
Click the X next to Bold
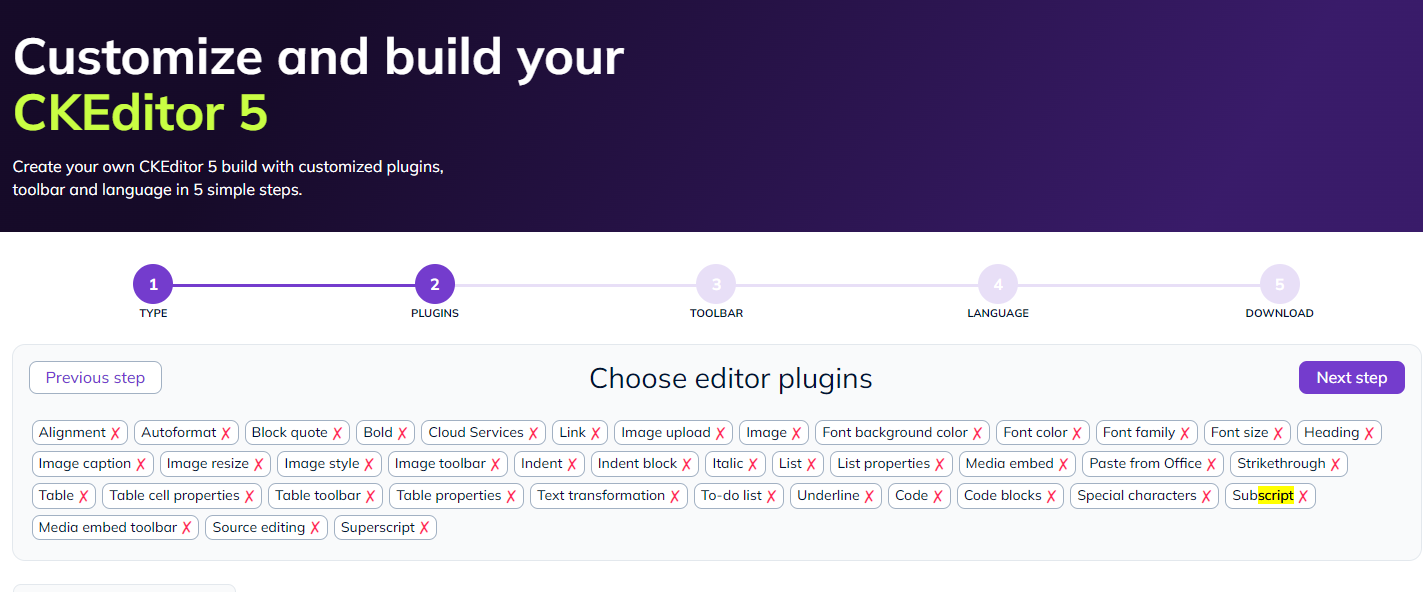403,433
